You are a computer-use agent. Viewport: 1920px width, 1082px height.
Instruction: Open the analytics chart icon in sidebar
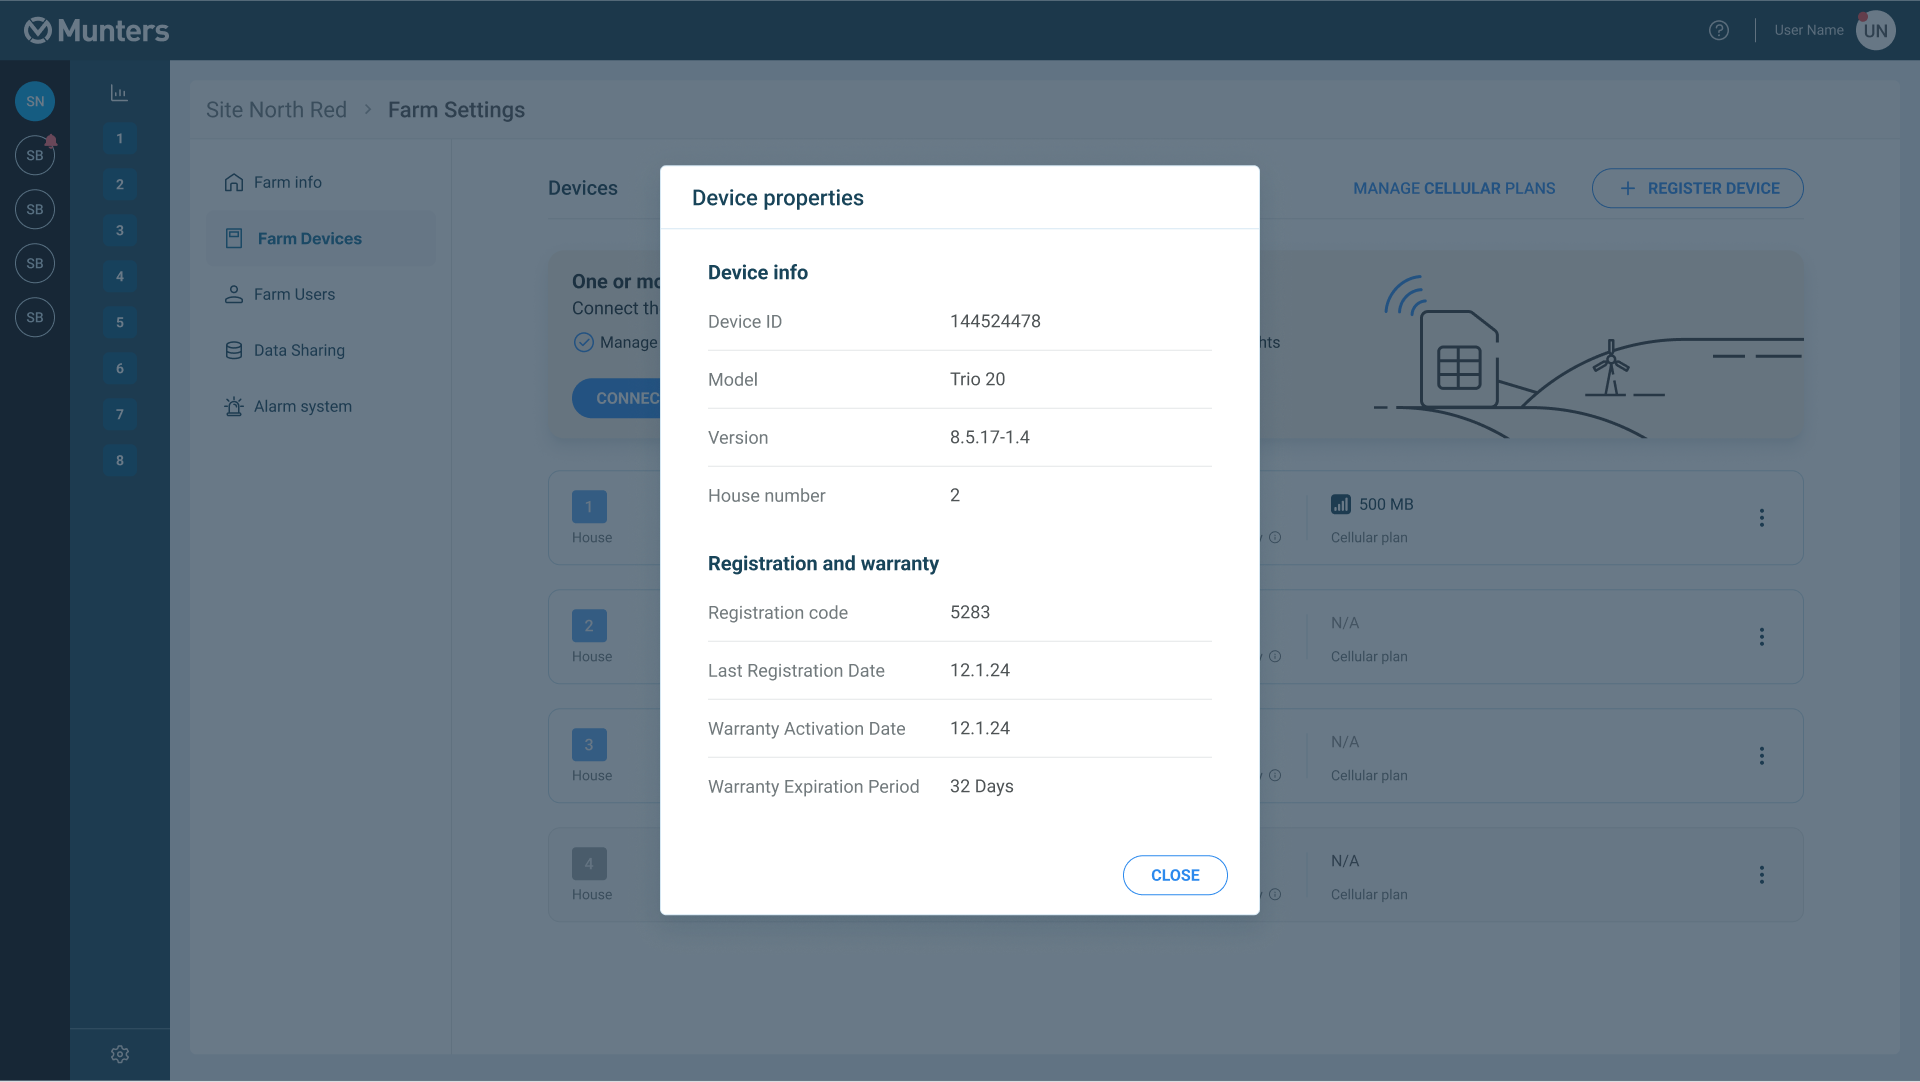tap(119, 93)
